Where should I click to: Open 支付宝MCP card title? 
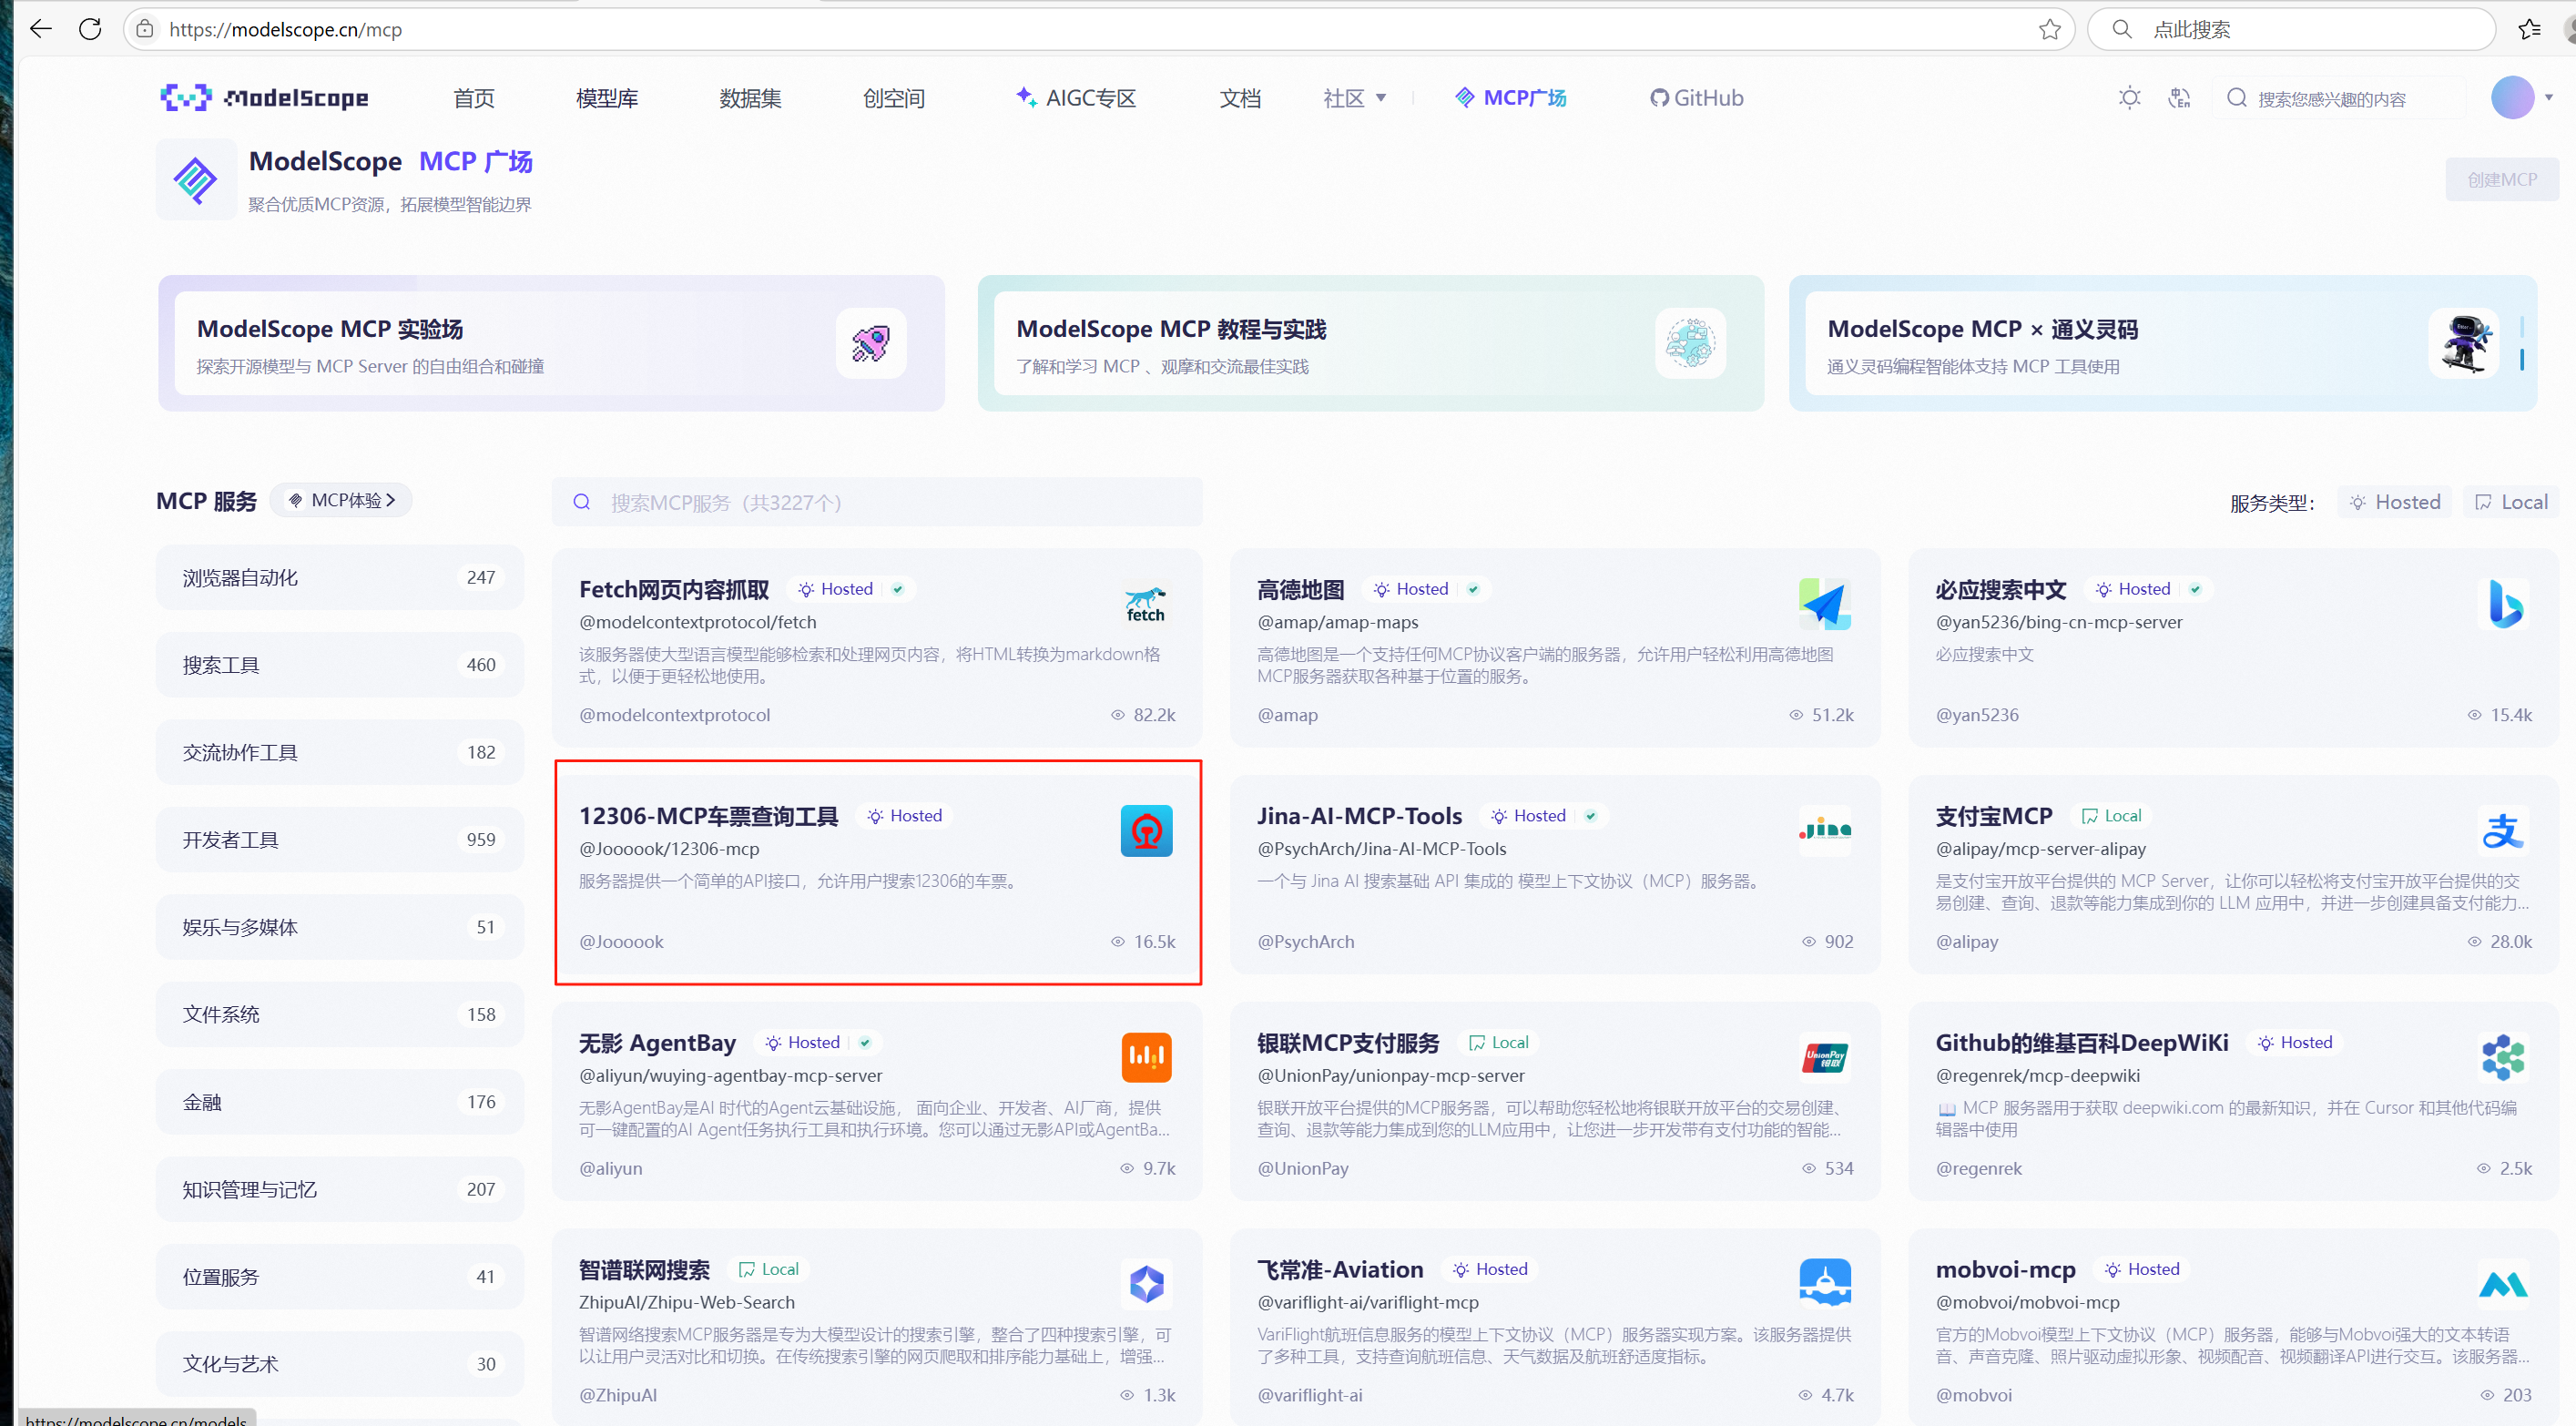click(1993, 816)
